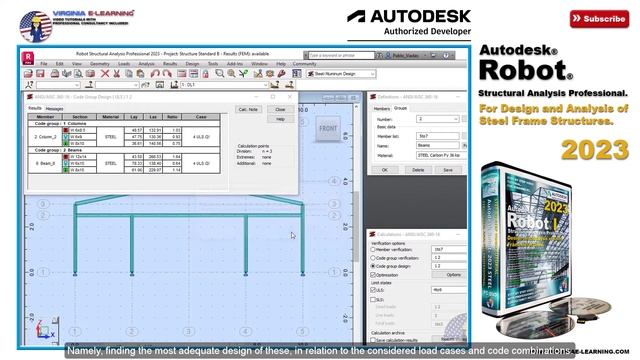Select the W 12x14 section row
640x360 pixels.
click(79, 157)
